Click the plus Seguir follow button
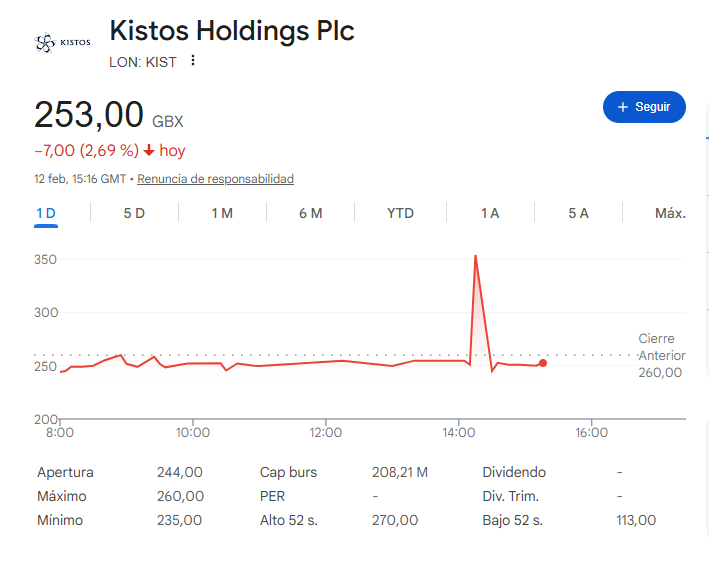Image resolution: width=709 pixels, height=568 pixels. (x=644, y=107)
